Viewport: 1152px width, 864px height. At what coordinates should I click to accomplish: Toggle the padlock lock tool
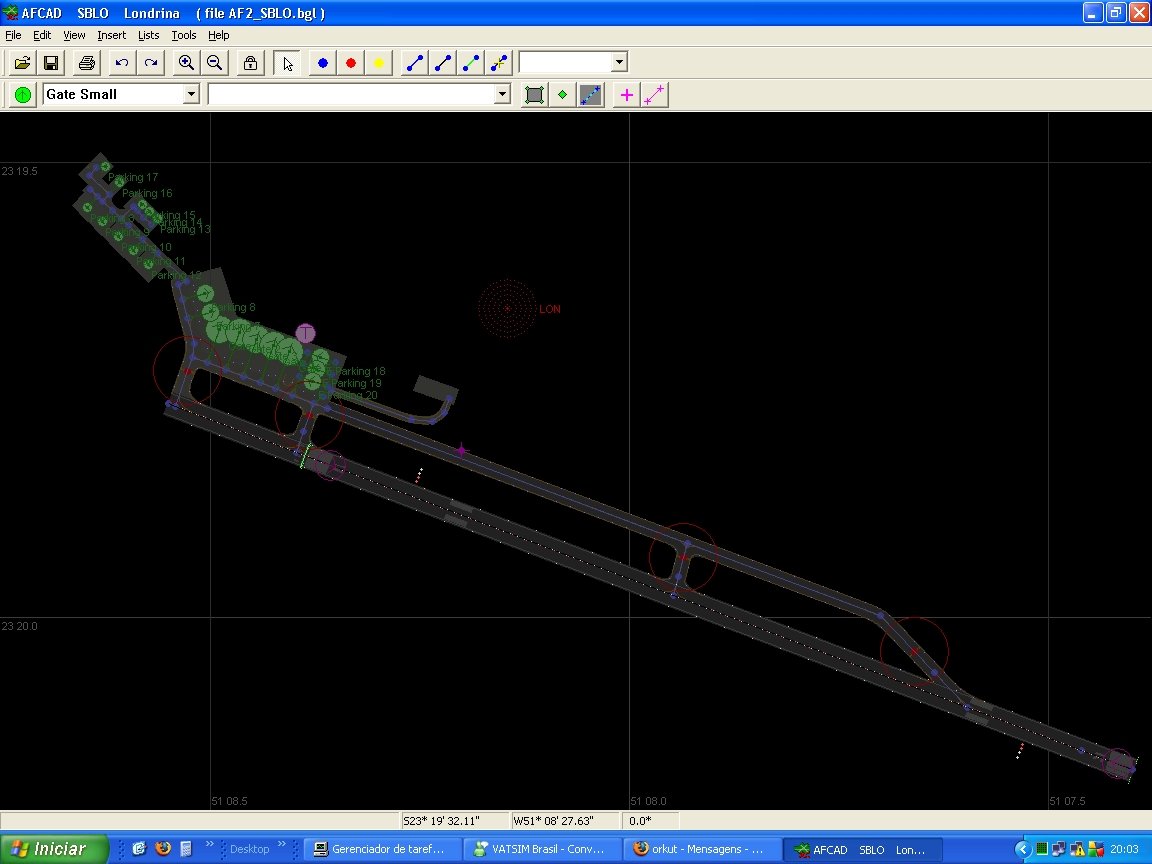[x=251, y=63]
